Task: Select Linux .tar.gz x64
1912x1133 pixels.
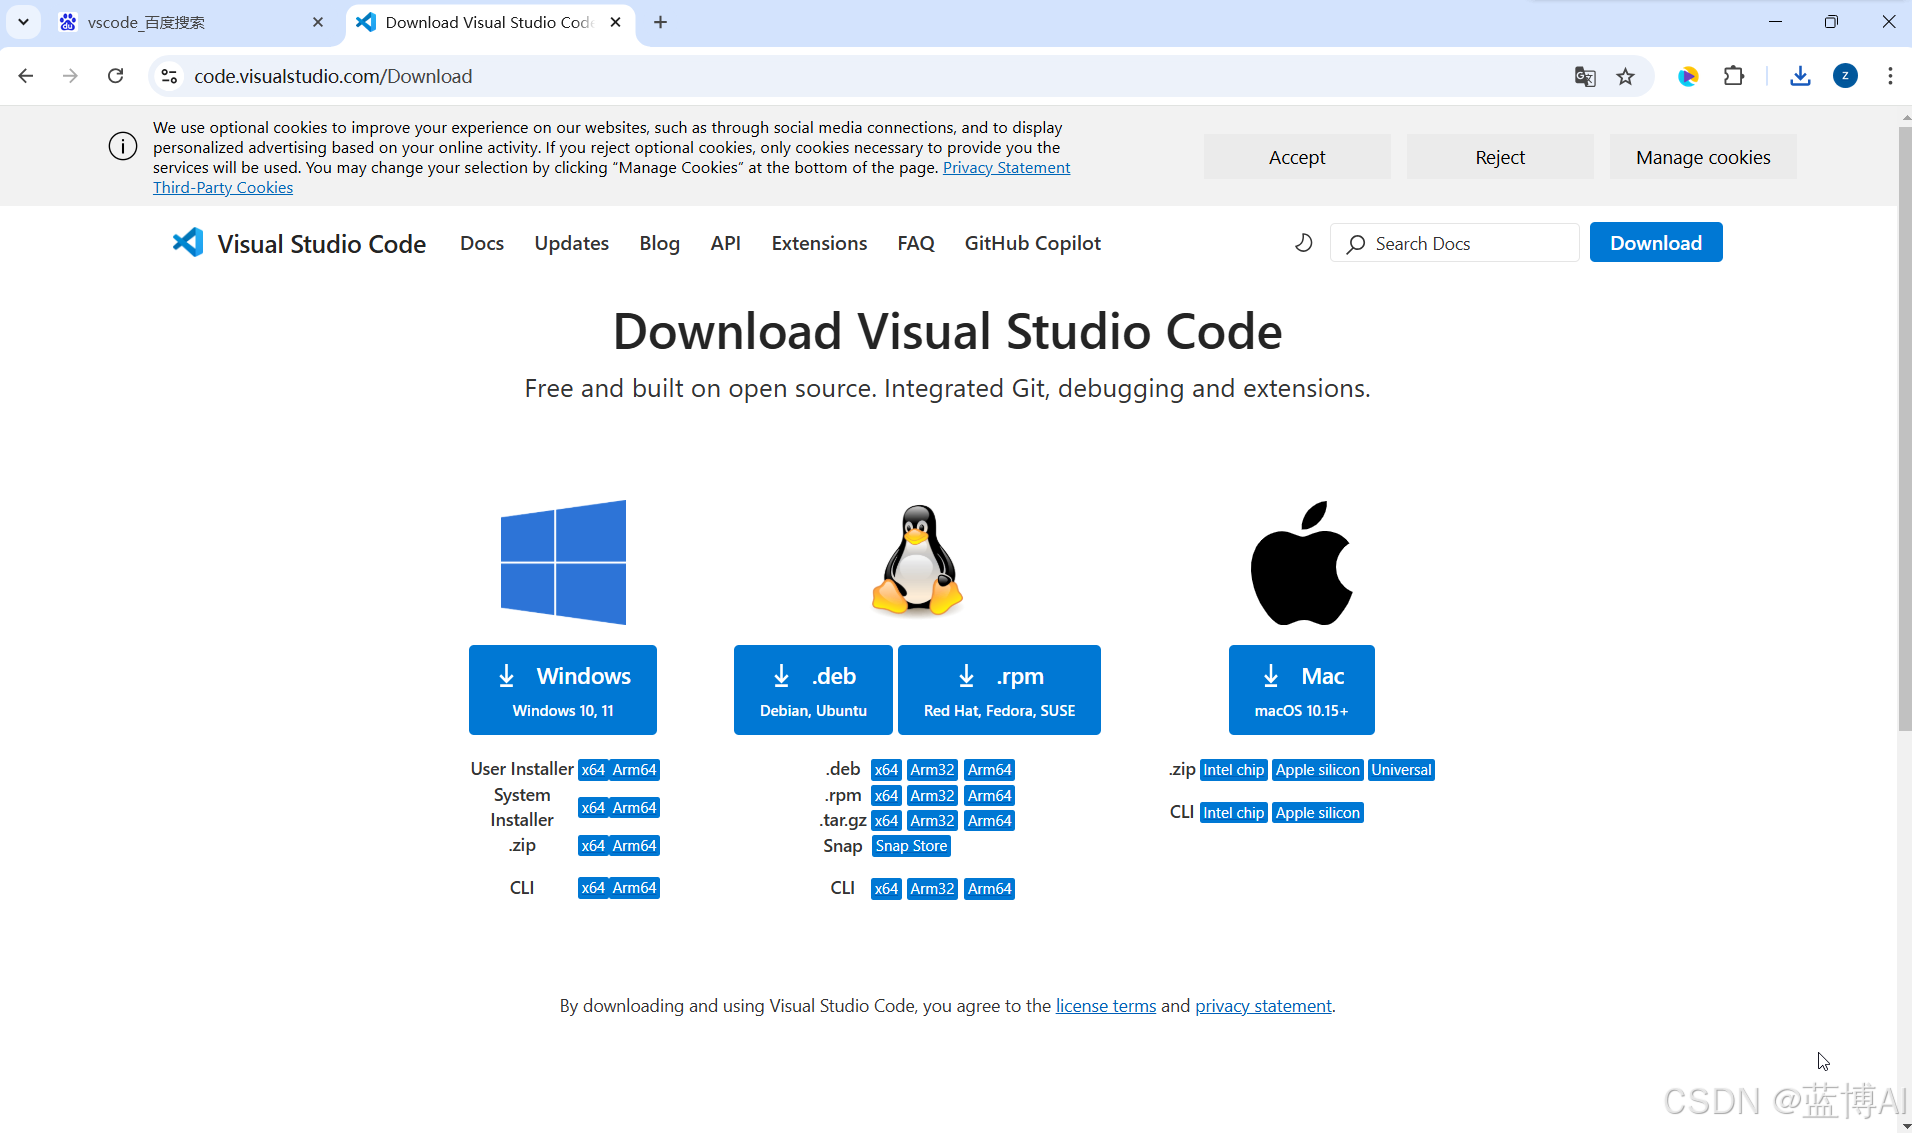Action: point(886,821)
